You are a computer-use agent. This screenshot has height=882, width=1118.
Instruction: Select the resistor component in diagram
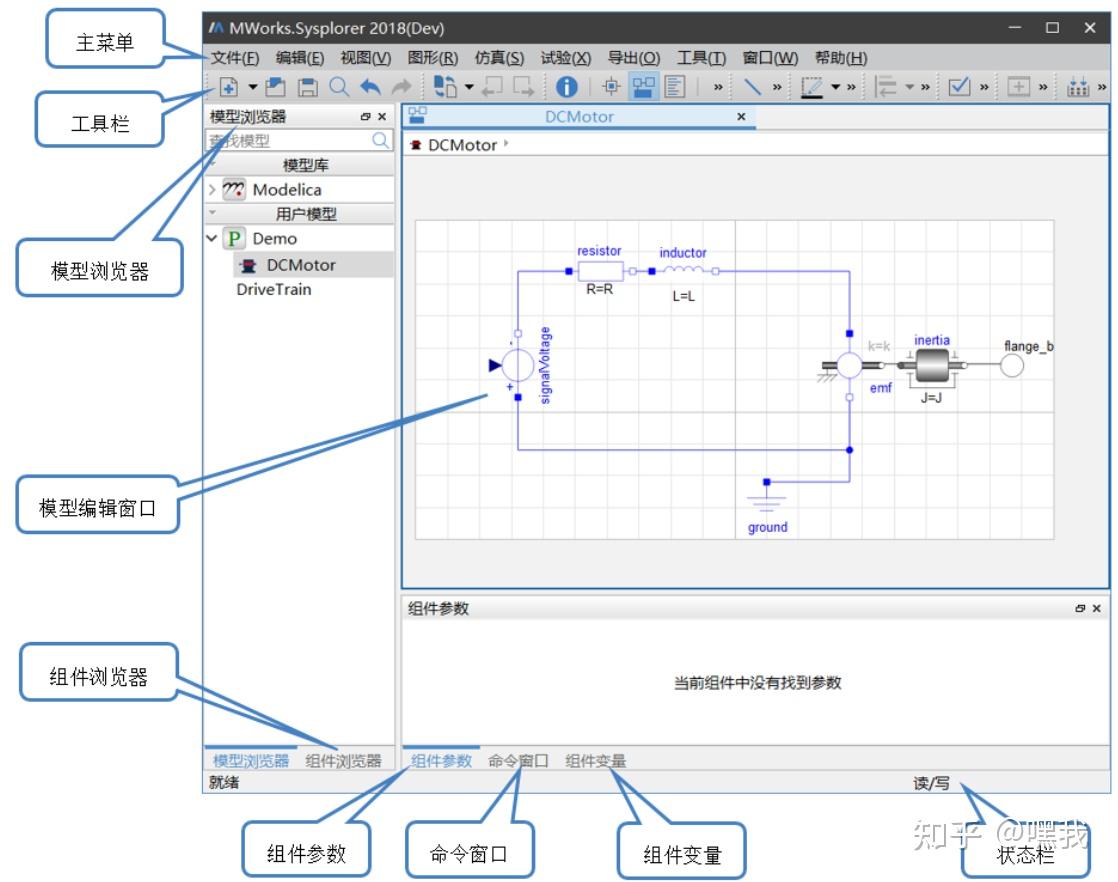[x=600, y=271]
